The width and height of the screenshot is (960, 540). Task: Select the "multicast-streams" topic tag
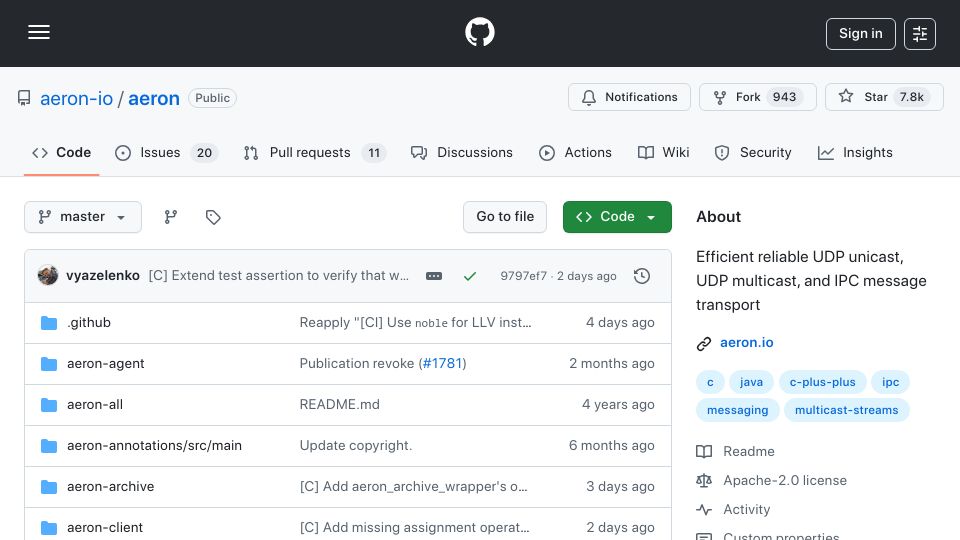846,410
